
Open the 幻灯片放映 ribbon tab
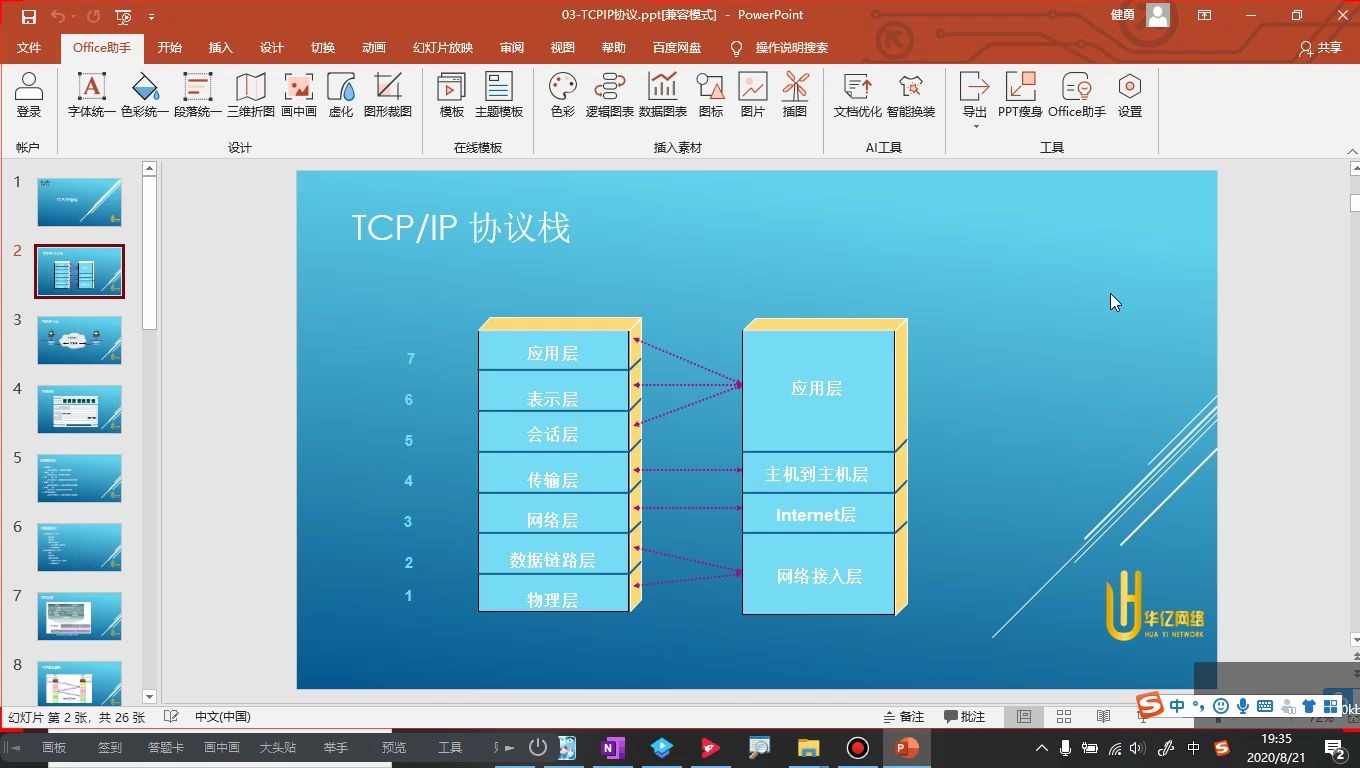pyautogui.click(x=442, y=47)
